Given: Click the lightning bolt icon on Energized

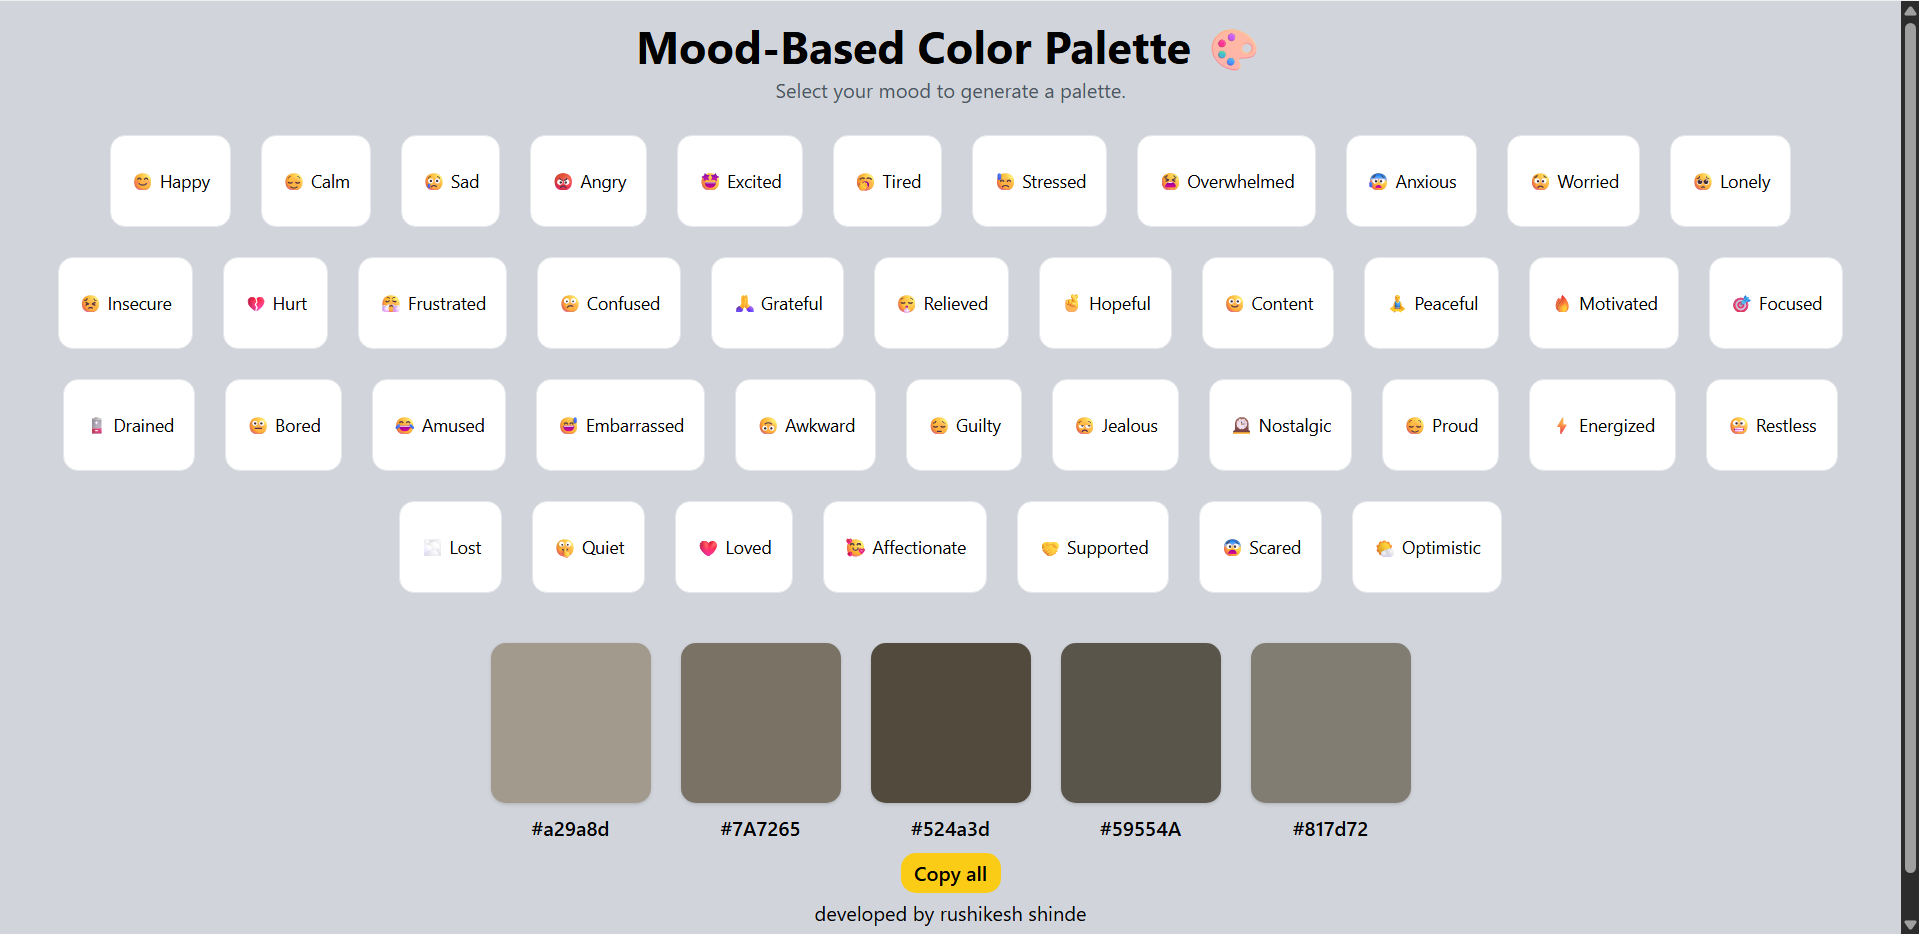Looking at the screenshot, I should click(x=1562, y=426).
